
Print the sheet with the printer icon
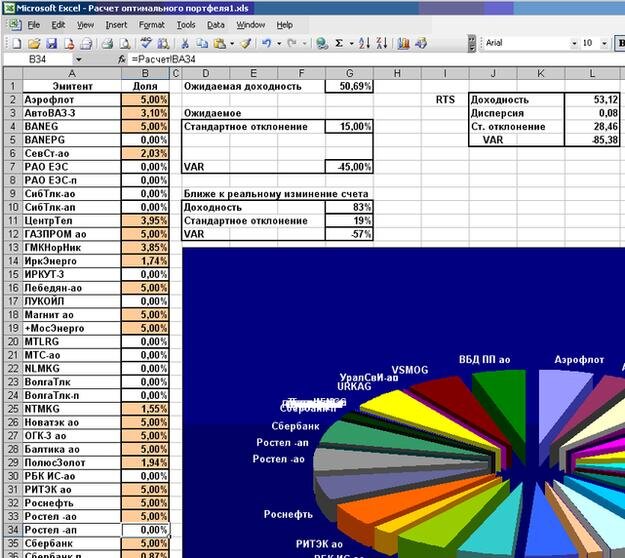107,43
